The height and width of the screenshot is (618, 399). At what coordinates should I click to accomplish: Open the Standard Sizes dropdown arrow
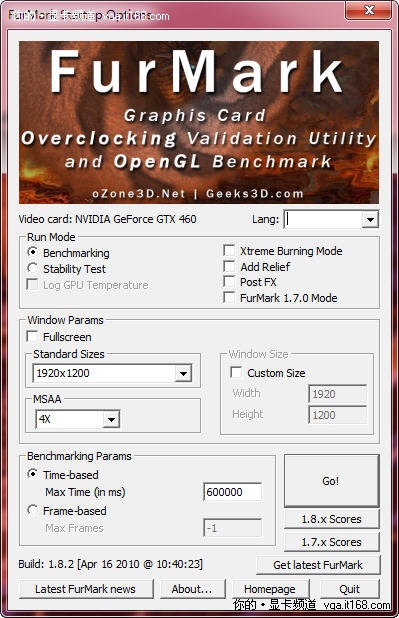[x=183, y=373]
